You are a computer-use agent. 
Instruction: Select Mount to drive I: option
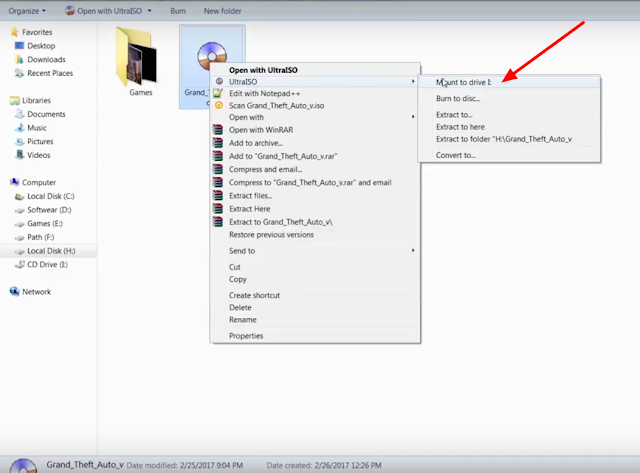point(509,82)
